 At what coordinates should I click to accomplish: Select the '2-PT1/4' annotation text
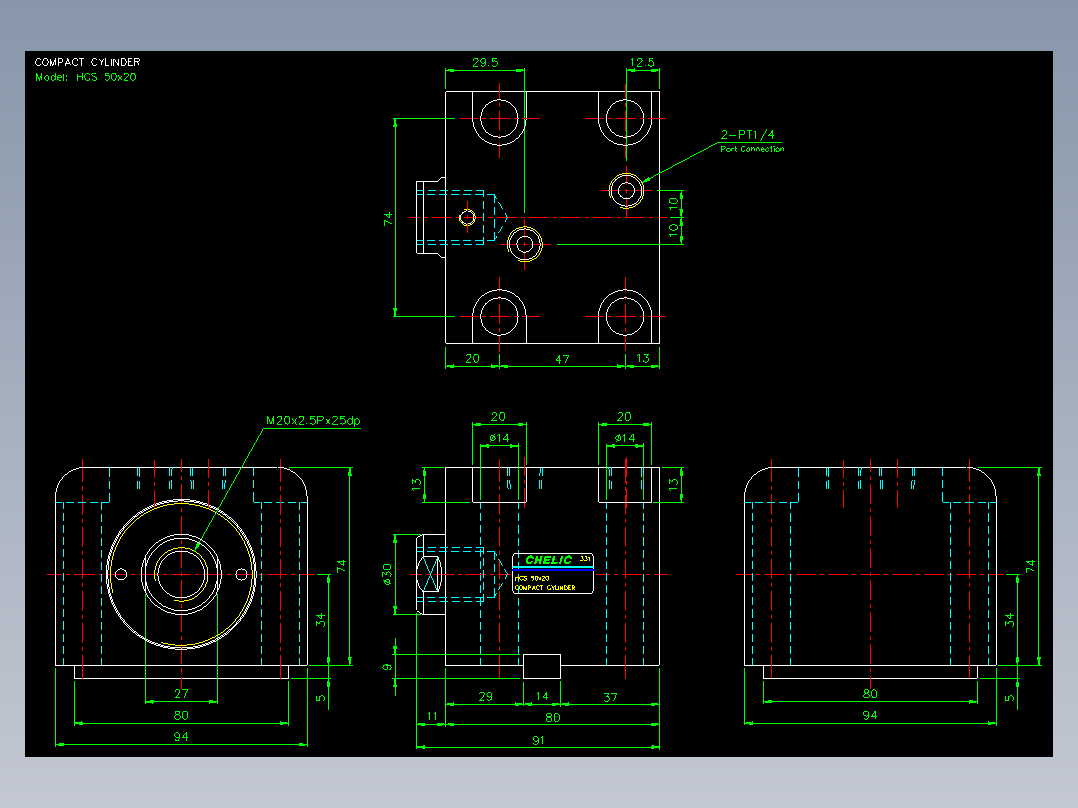tap(747, 135)
